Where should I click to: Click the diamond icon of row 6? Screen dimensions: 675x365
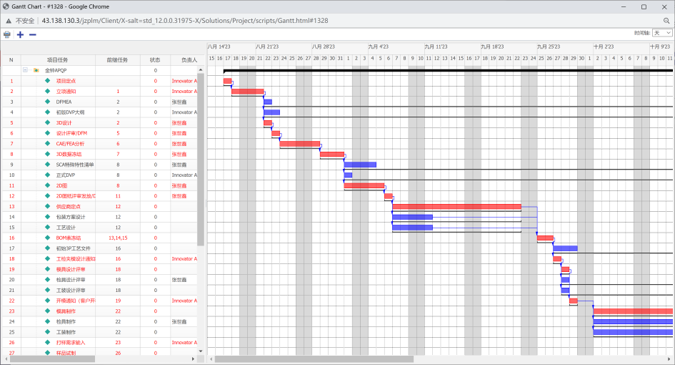pyautogui.click(x=47, y=133)
